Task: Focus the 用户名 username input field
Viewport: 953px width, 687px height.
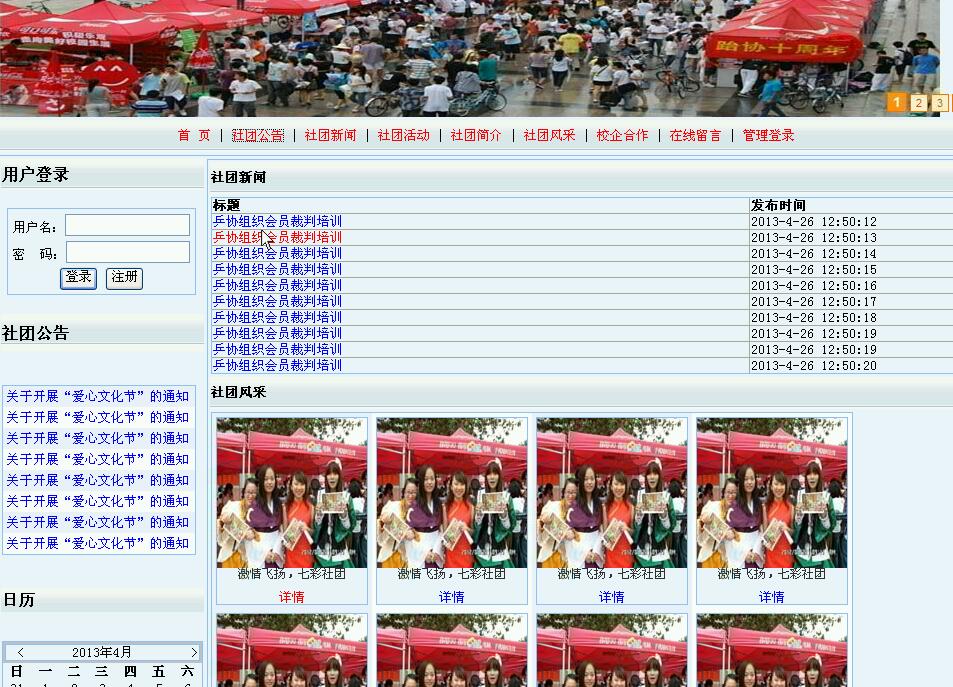Action: coord(128,225)
